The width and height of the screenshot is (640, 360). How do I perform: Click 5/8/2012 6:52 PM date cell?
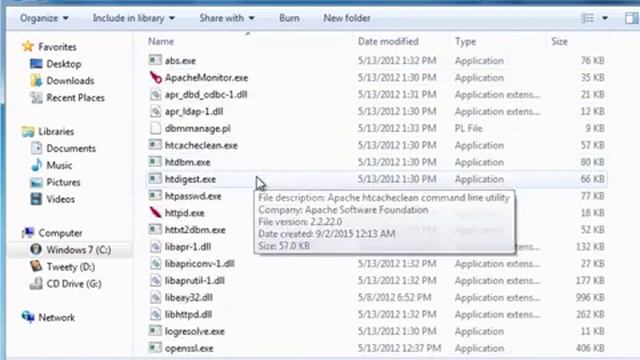394,298
